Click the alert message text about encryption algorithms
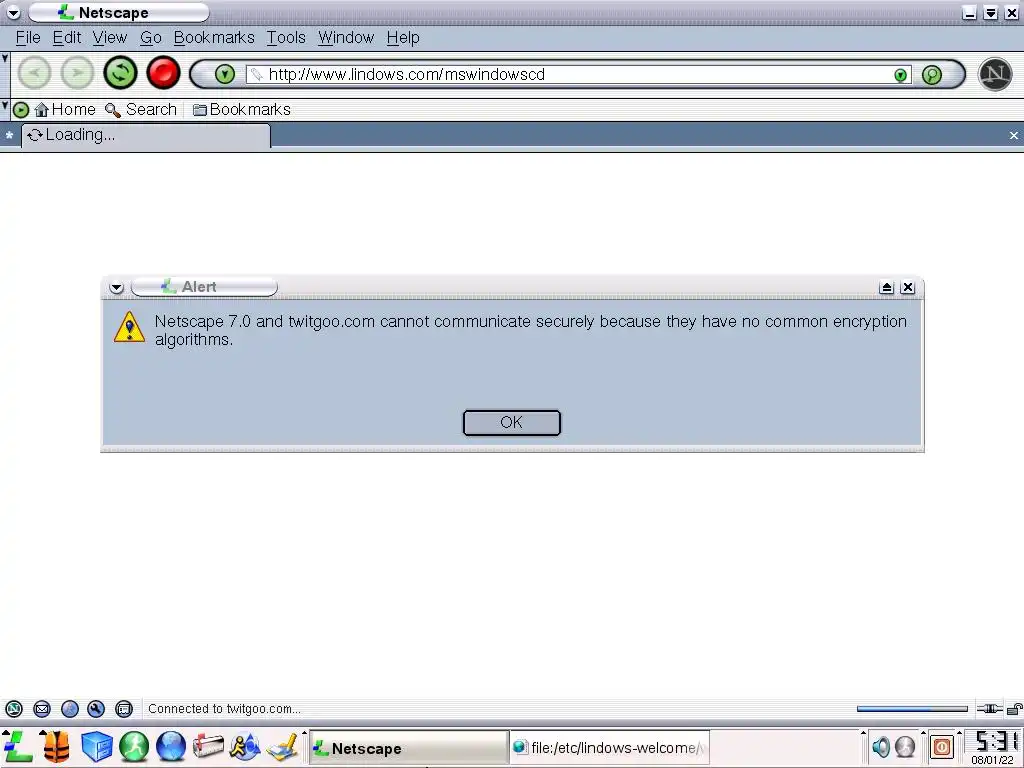The width and height of the screenshot is (1024, 768). click(530, 330)
